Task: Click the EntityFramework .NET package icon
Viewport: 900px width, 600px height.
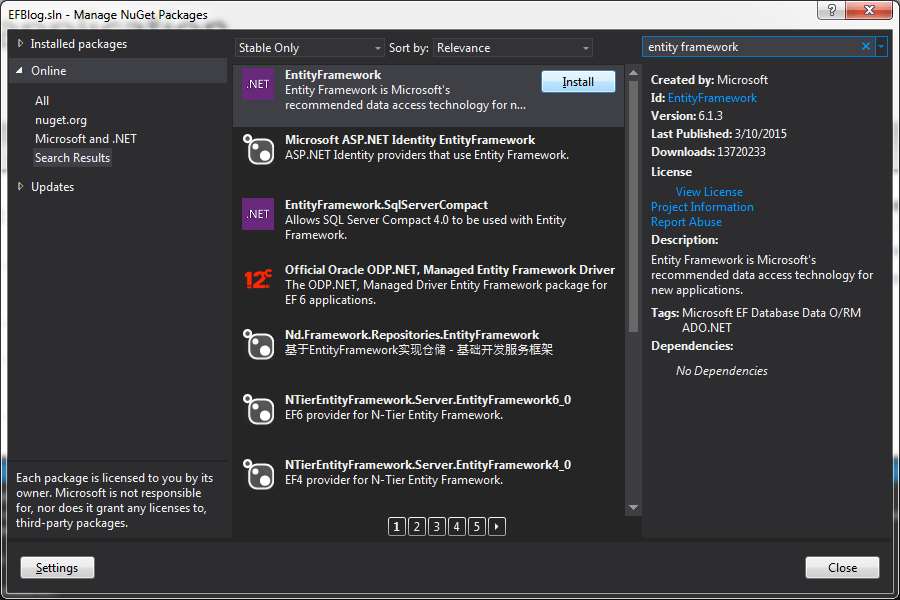Action: (258, 84)
